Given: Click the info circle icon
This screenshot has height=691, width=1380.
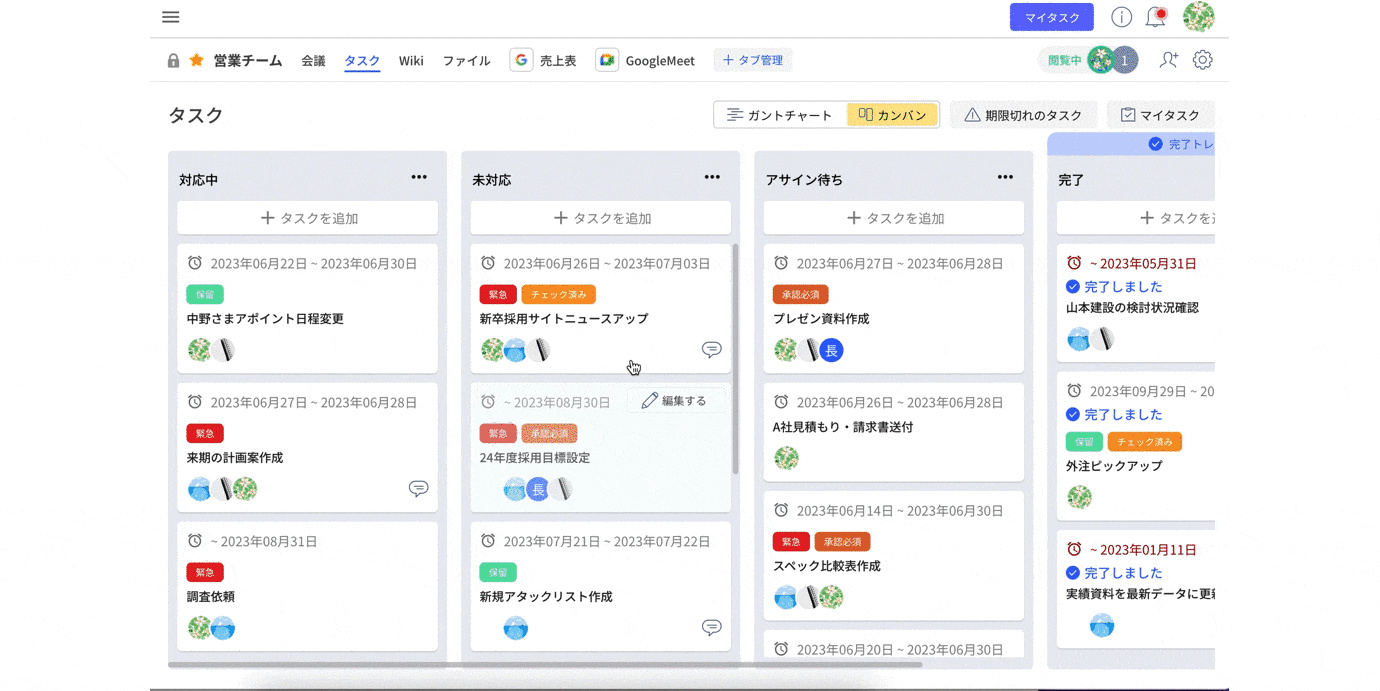Looking at the screenshot, I should pos(1122,17).
